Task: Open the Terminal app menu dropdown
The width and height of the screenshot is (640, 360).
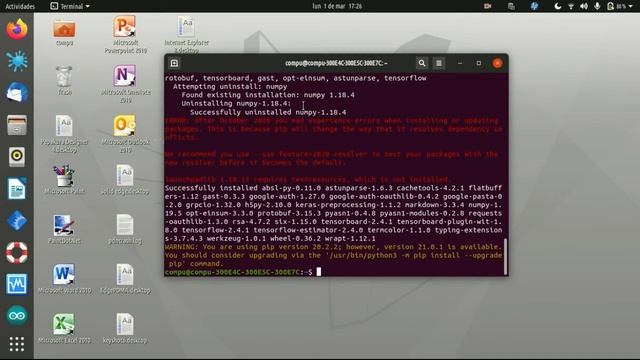Action: point(70,6)
